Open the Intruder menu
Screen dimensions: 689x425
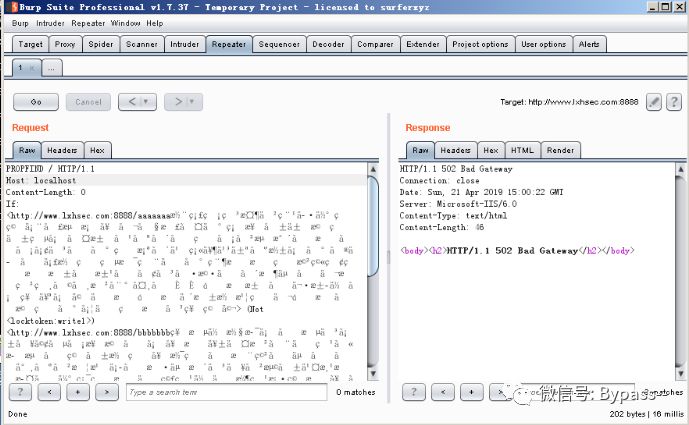(x=50, y=23)
